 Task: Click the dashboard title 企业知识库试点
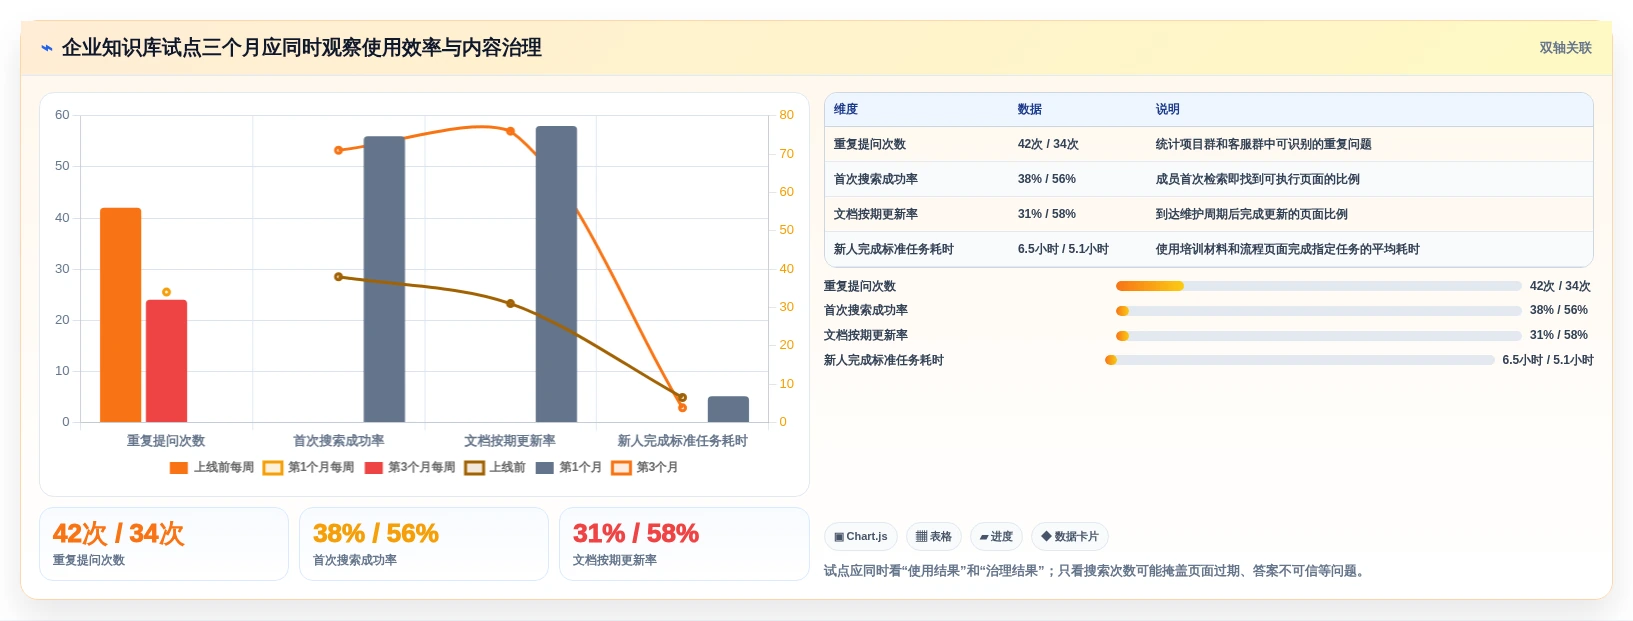tap(302, 48)
